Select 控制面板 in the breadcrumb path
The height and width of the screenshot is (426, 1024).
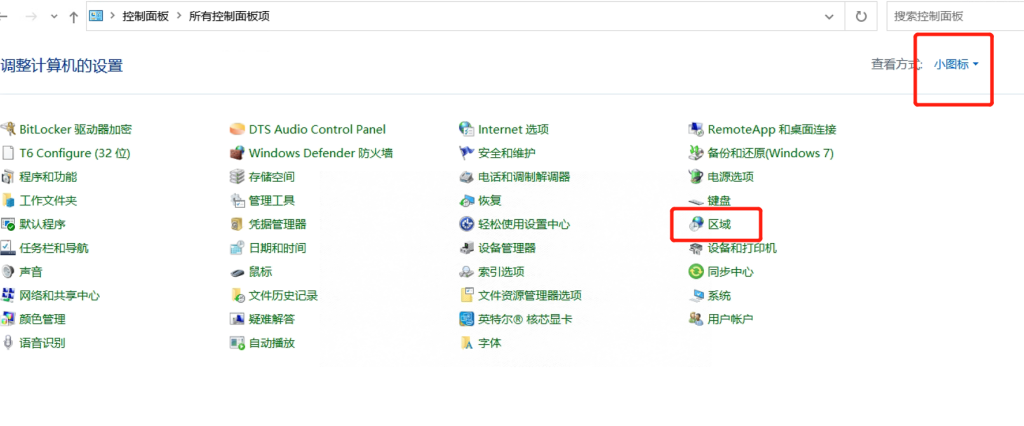click(145, 16)
